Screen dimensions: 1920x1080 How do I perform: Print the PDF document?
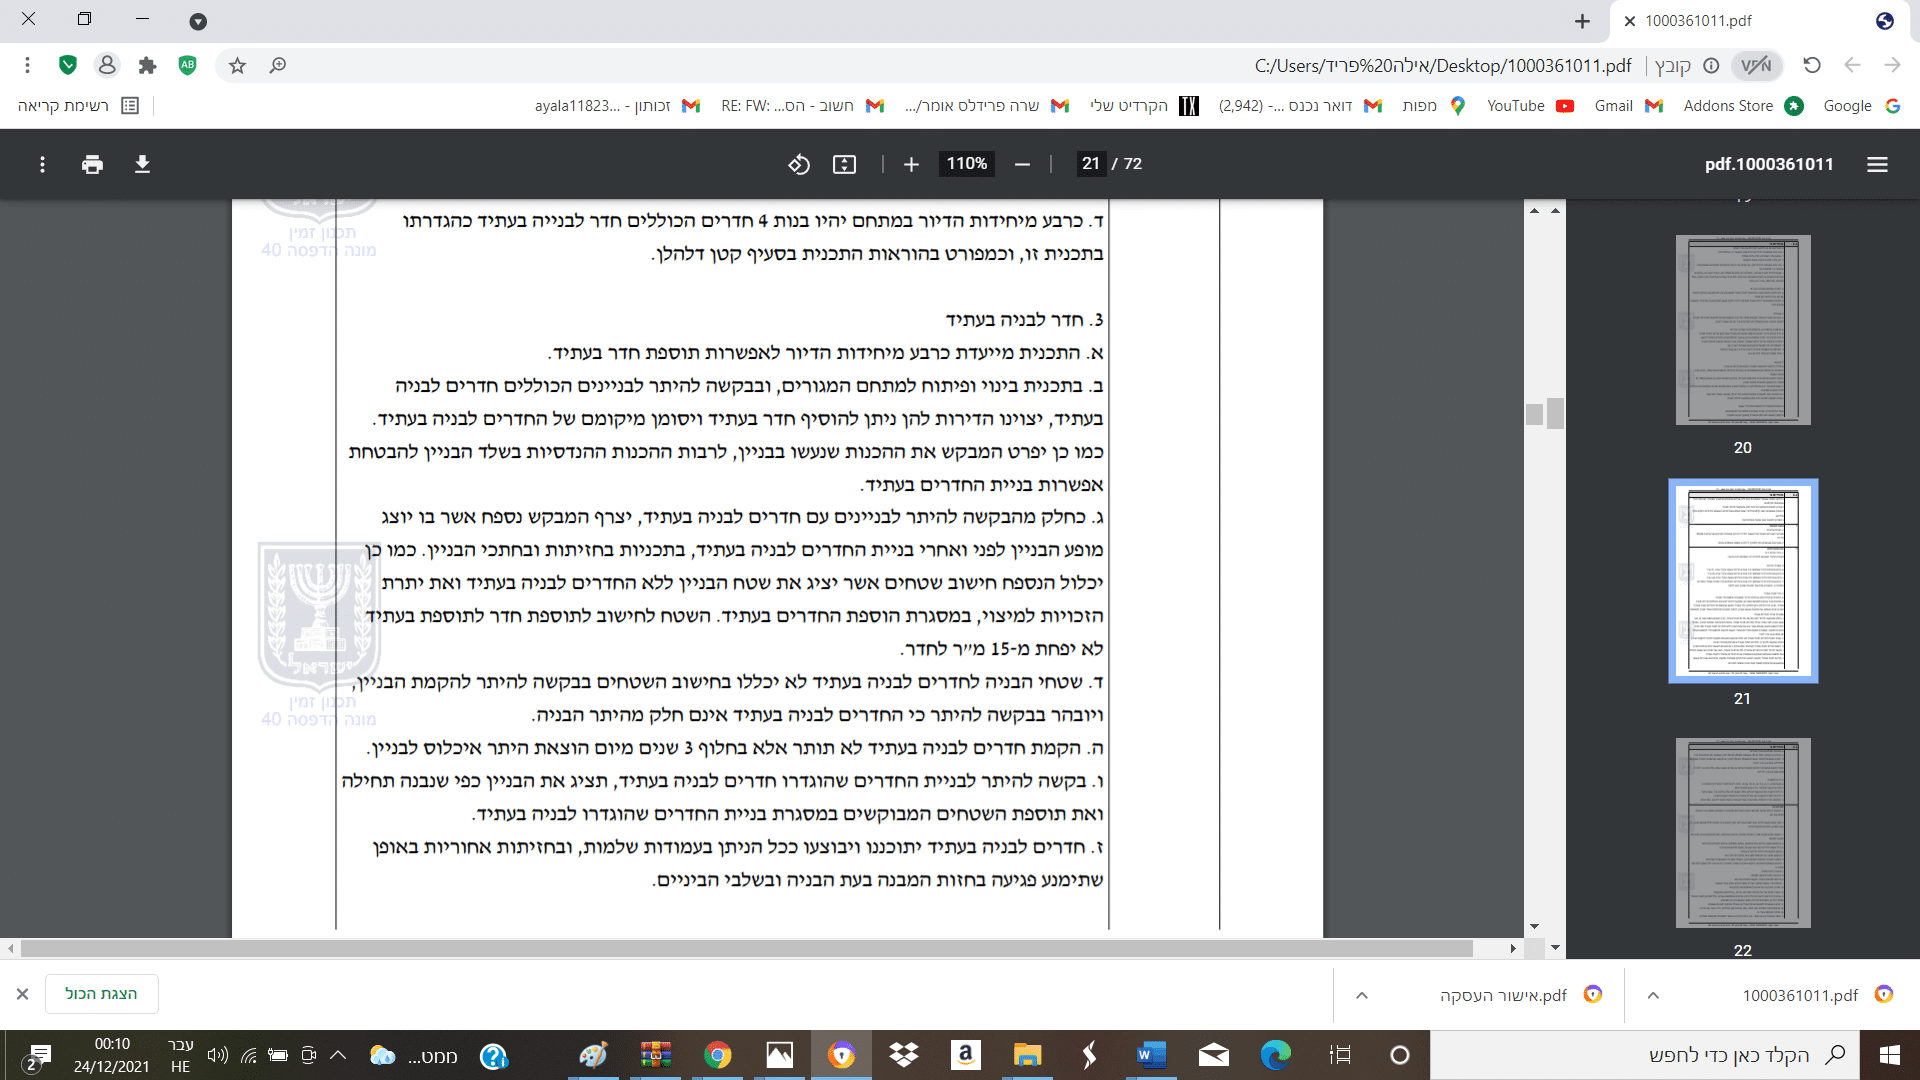(x=92, y=164)
